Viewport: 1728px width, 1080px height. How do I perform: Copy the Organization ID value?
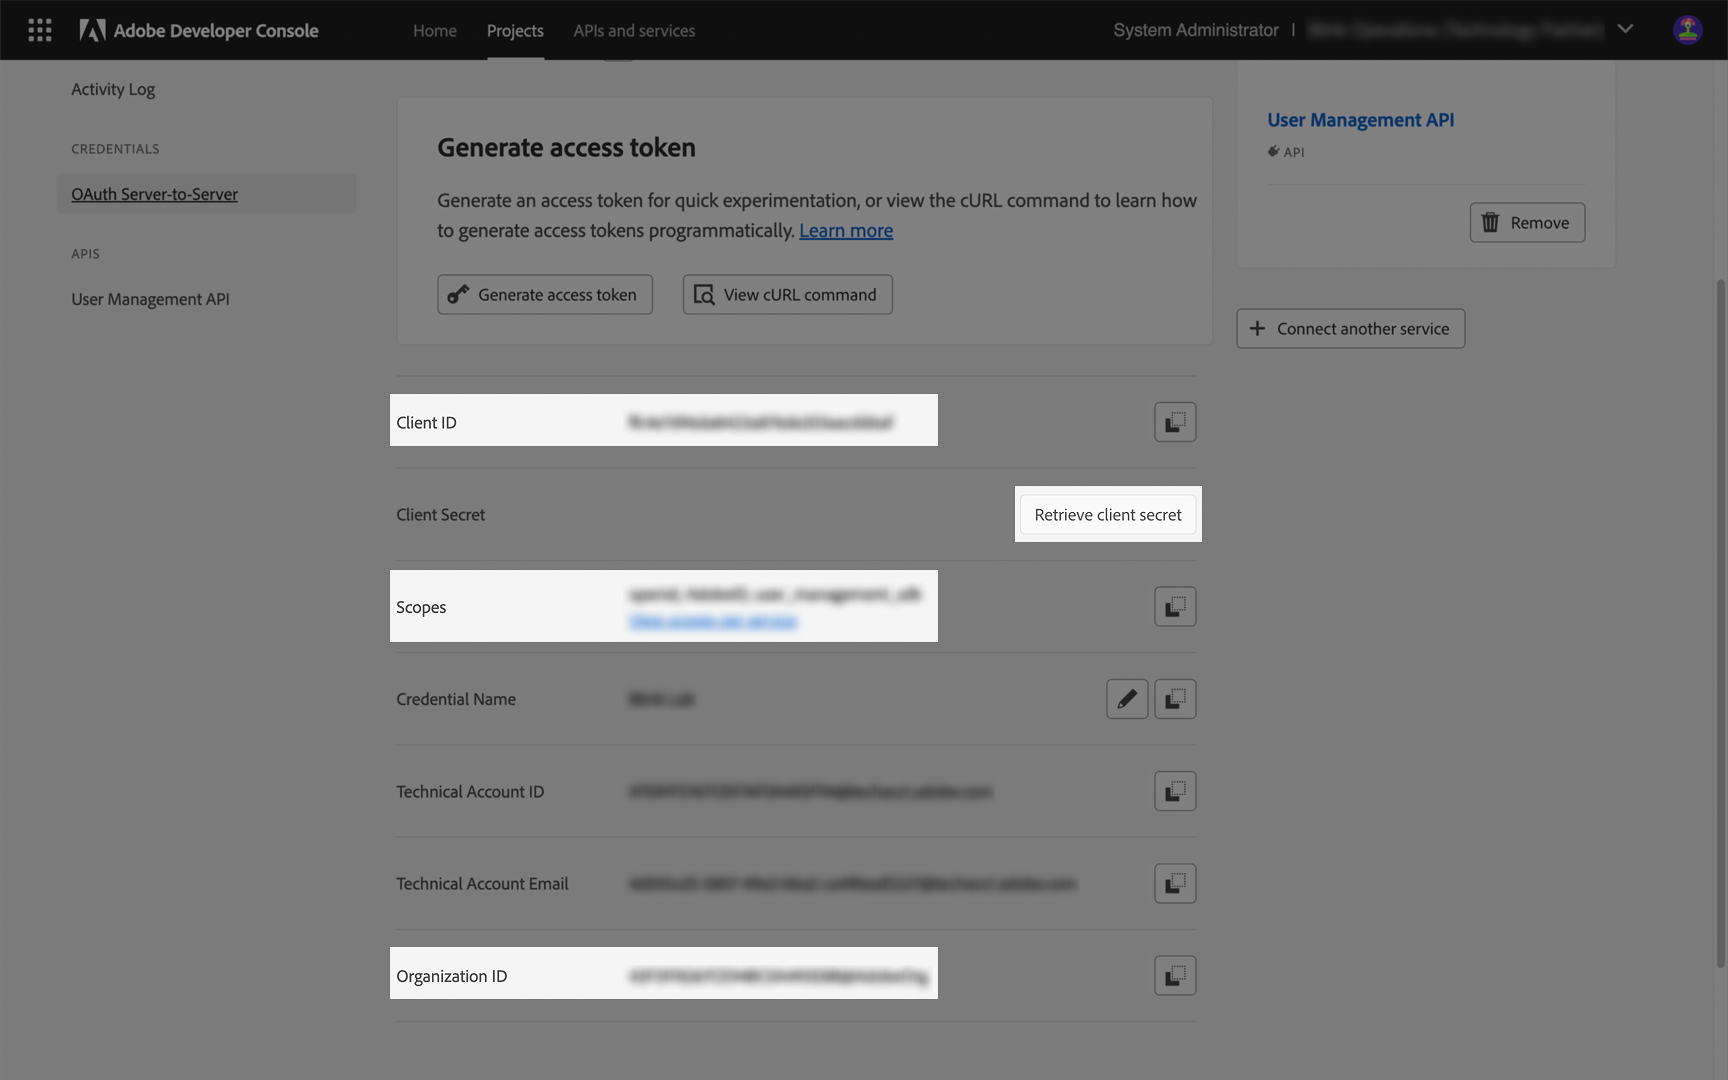pos(1175,976)
